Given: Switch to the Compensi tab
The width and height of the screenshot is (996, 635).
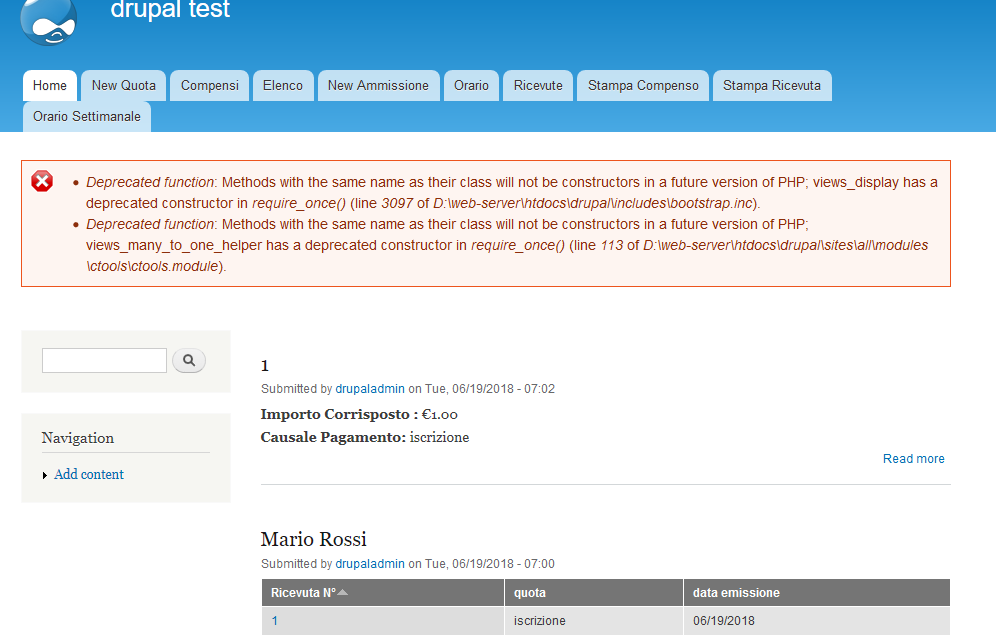Looking at the screenshot, I should (x=210, y=86).
